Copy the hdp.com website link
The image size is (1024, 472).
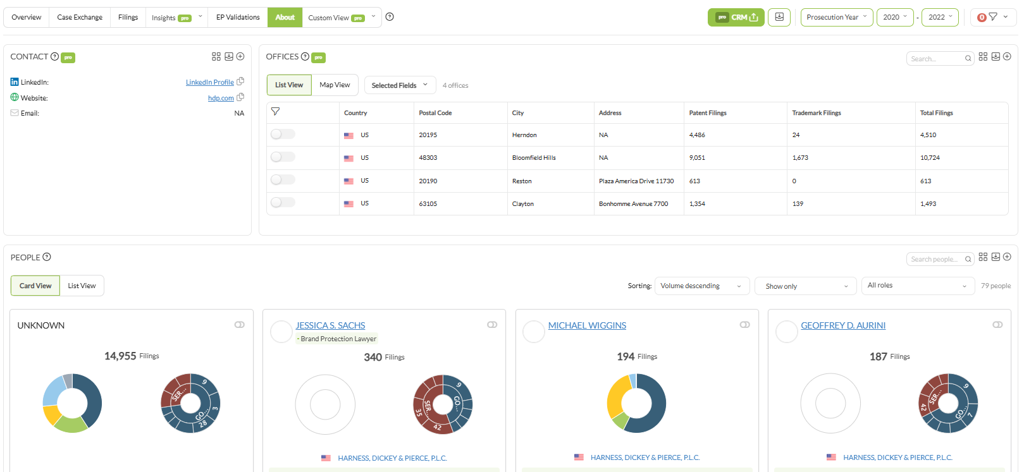tap(240, 97)
